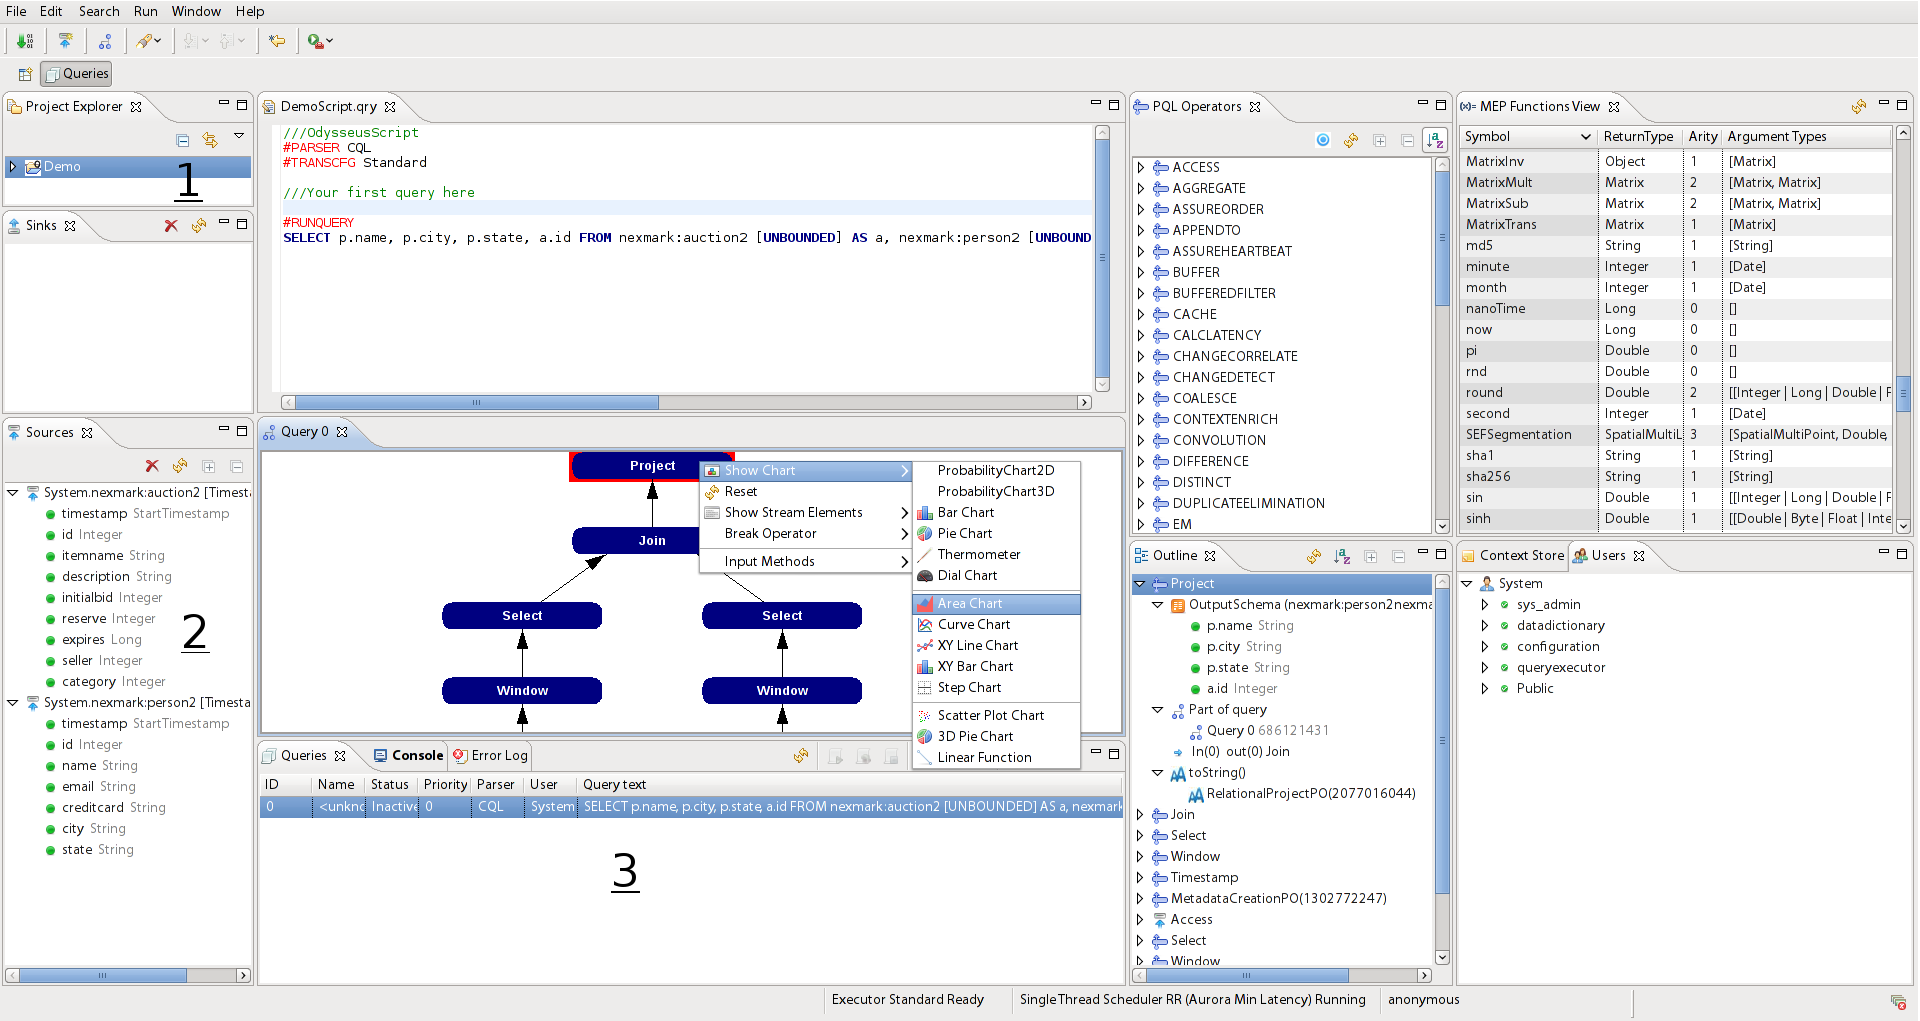Image resolution: width=1920 pixels, height=1021 pixels.
Task: Collapse all in PQL Operators toolbar
Action: 1407,140
